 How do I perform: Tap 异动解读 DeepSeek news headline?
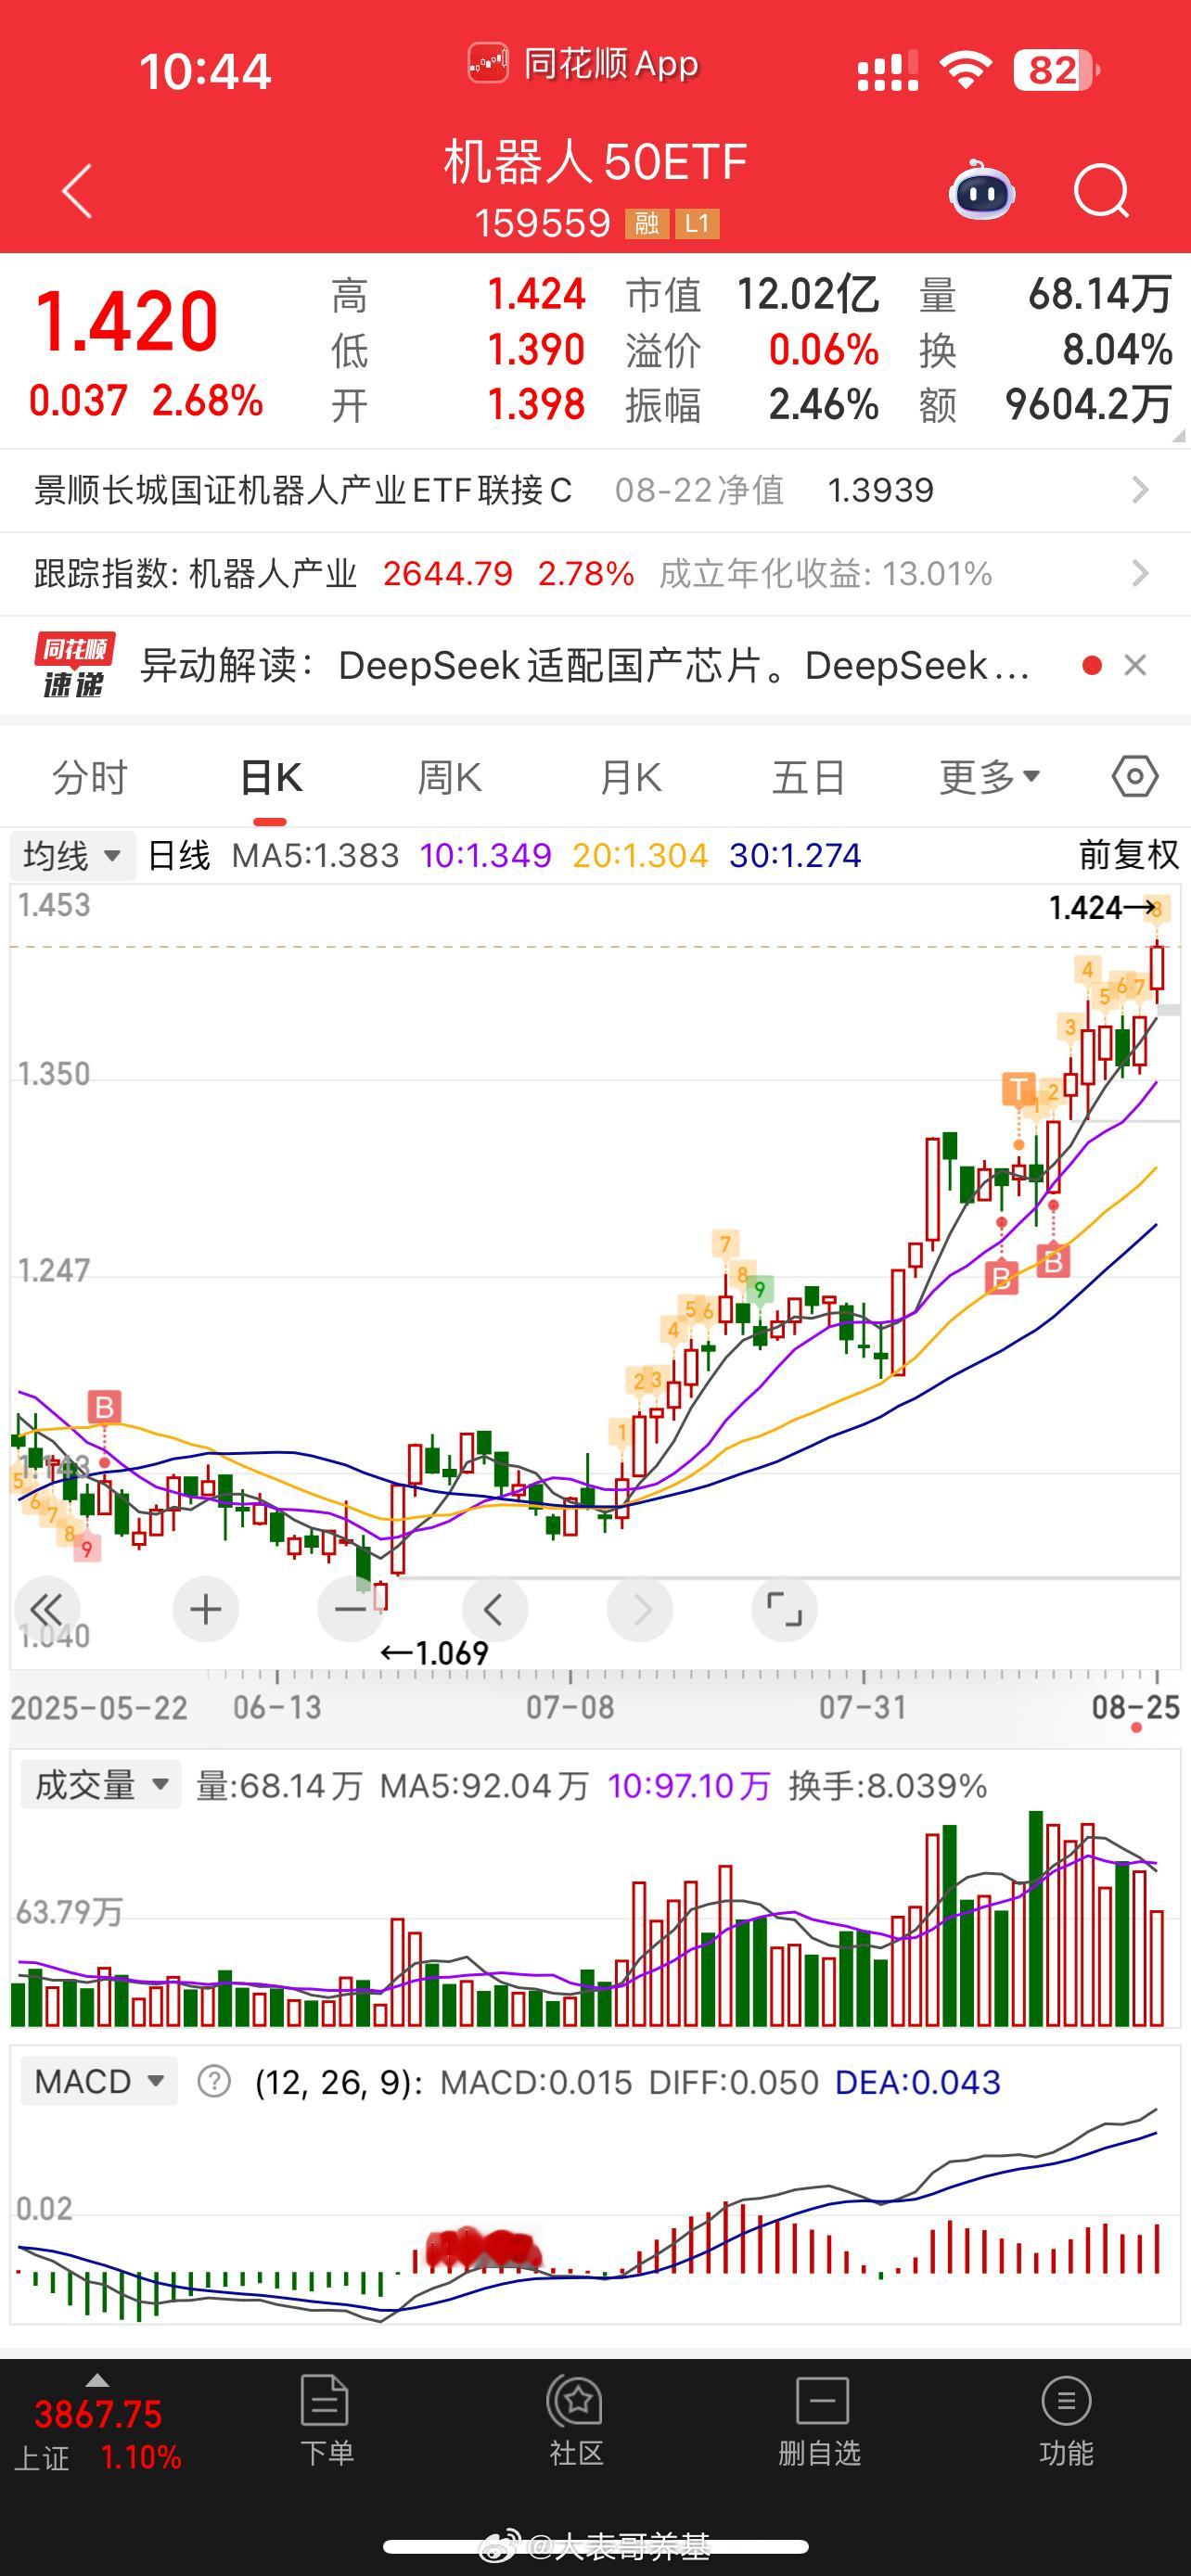coord(584,665)
